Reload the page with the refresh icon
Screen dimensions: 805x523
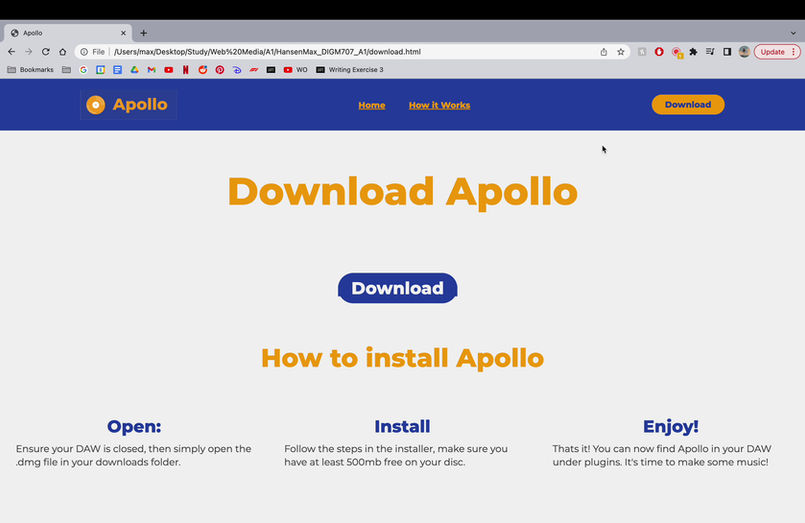[46, 52]
